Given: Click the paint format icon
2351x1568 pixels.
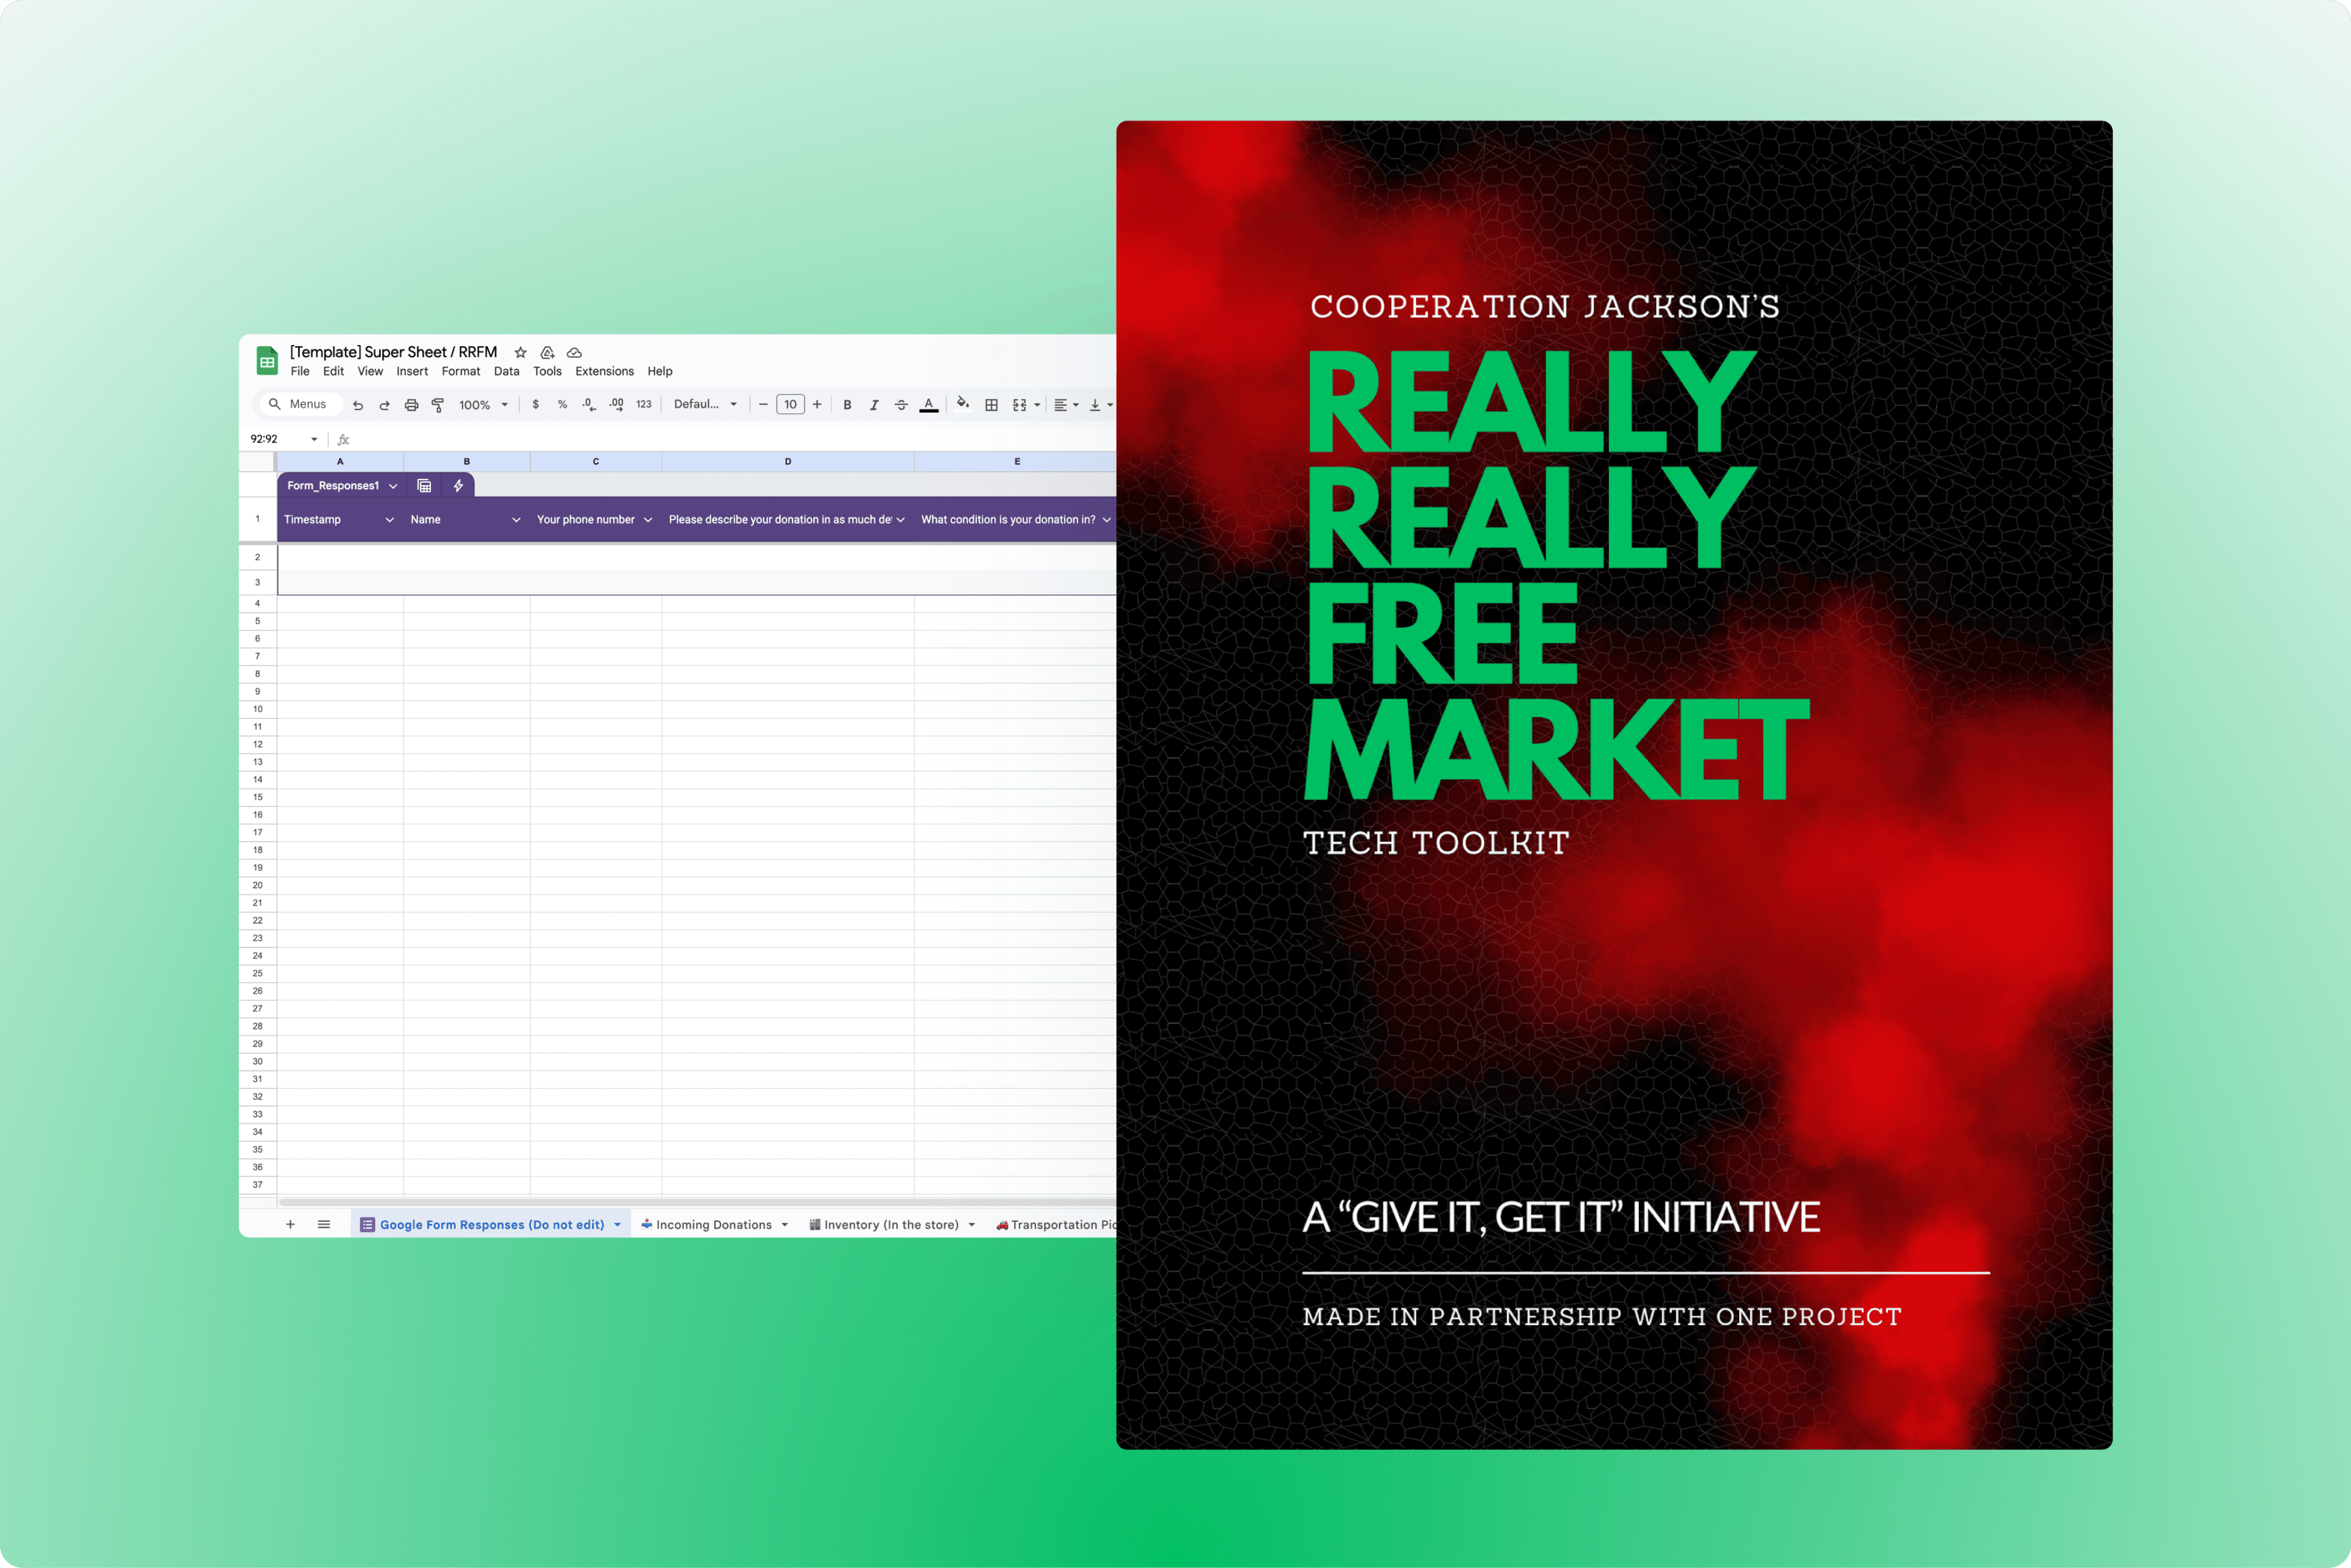Looking at the screenshot, I should pos(438,405).
